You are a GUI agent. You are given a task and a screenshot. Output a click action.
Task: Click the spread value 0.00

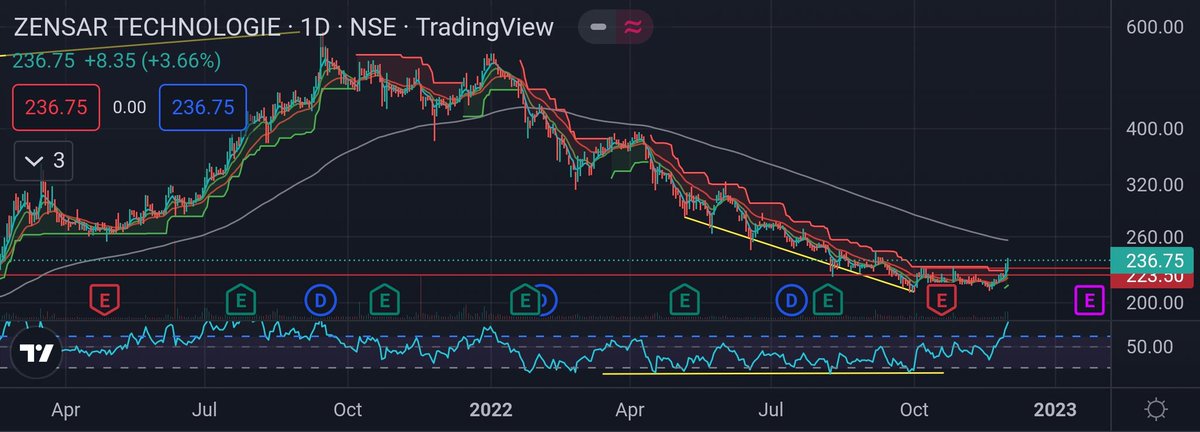point(129,108)
